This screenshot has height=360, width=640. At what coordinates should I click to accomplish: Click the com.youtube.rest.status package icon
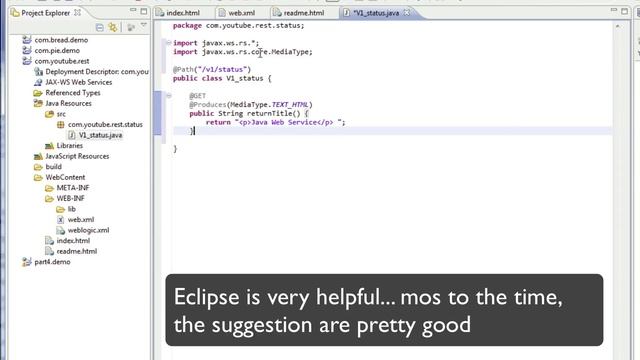click(x=60, y=124)
